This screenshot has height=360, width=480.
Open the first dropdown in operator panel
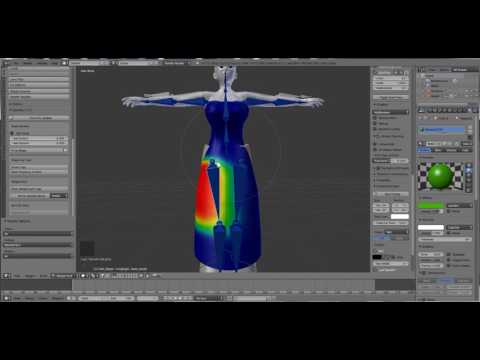38,234
